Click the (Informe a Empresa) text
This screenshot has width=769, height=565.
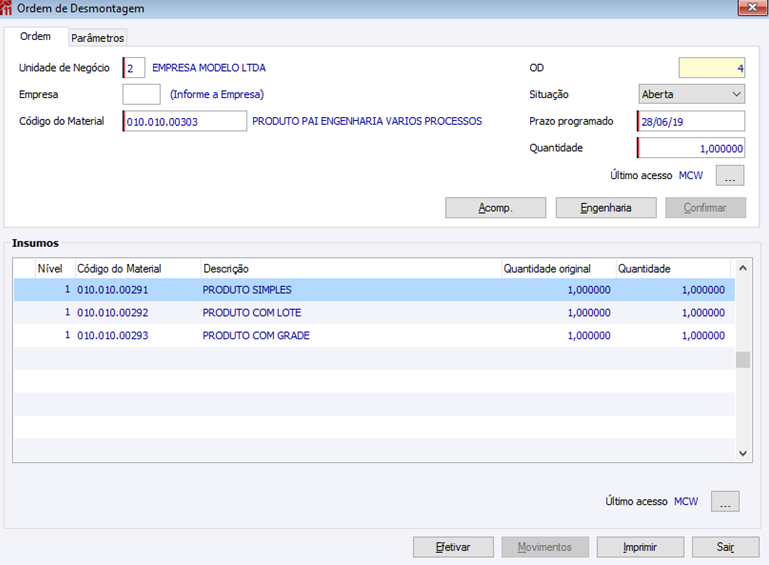click(x=217, y=94)
